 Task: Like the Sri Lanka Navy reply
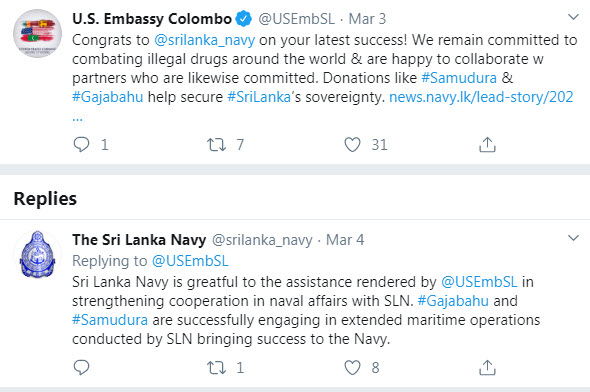pos(352,368)
